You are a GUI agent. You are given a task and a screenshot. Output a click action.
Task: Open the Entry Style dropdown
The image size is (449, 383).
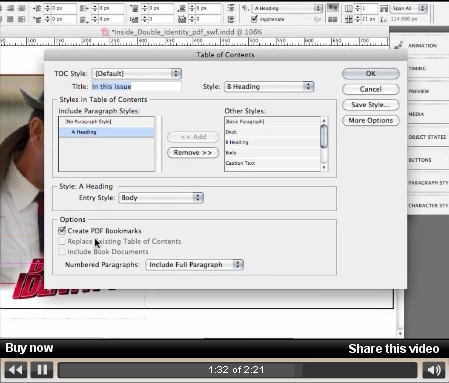click(161, 198)
